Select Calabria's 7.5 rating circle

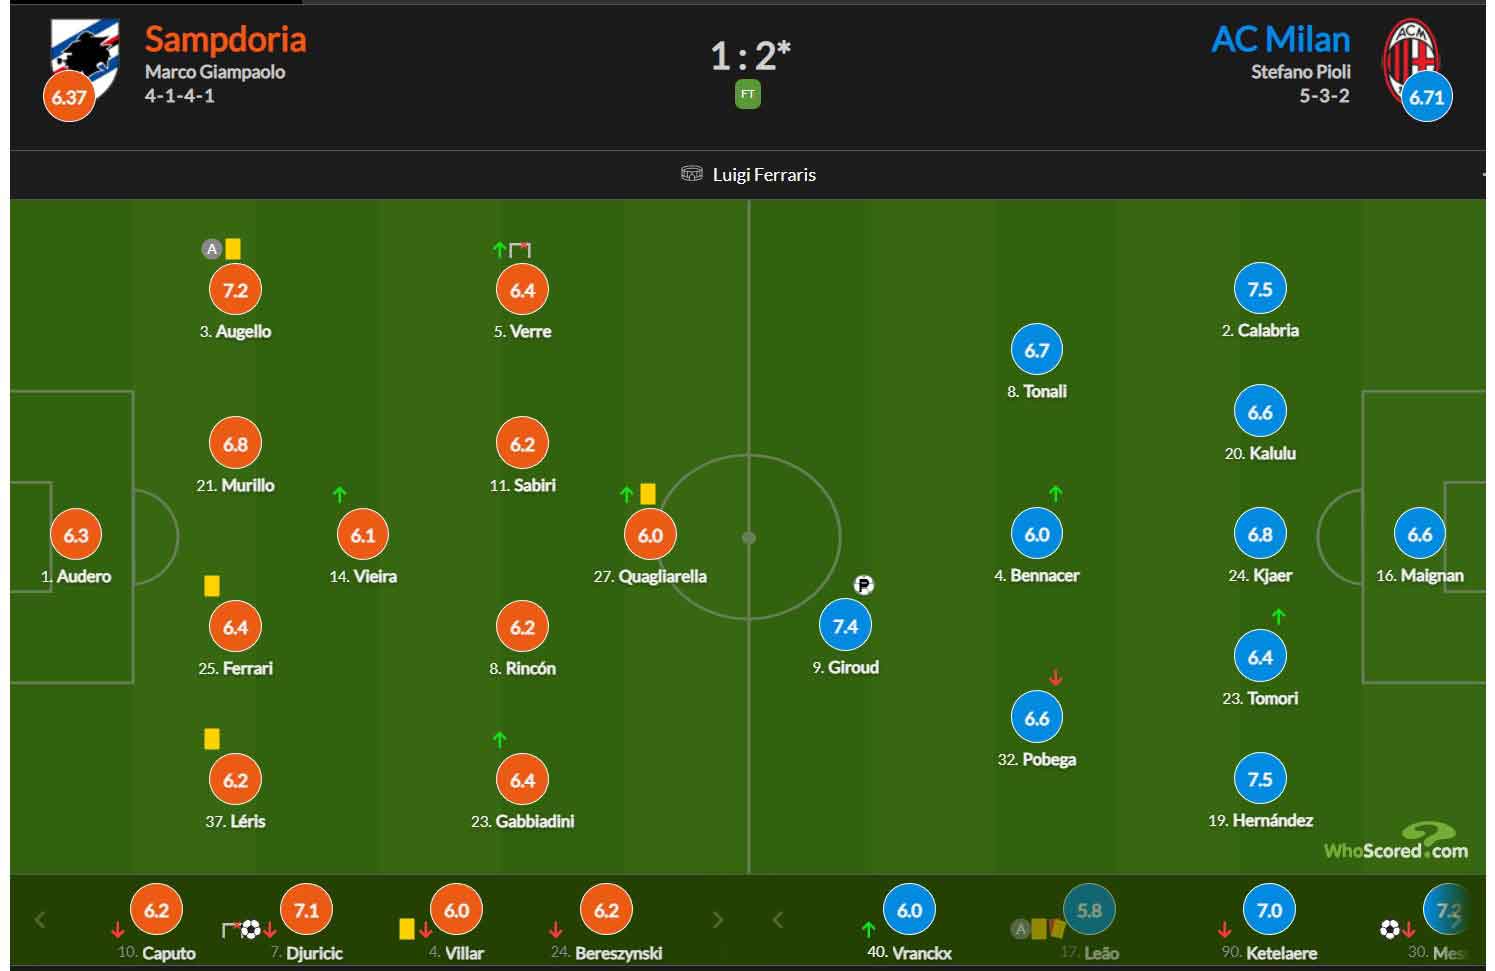pyautogui.click(x=1260, y=289)
